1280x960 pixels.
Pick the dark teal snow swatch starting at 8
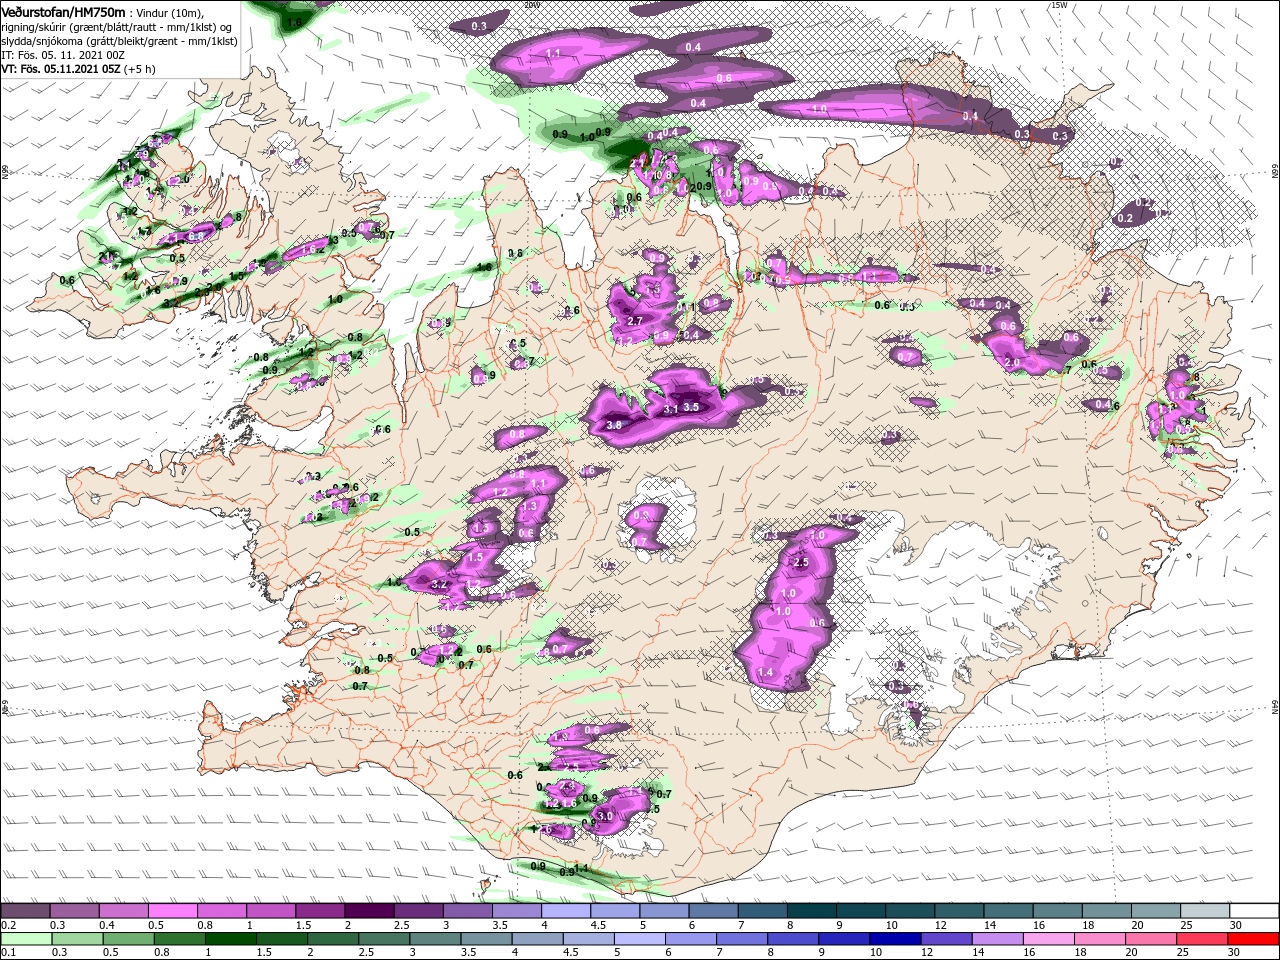812,912
